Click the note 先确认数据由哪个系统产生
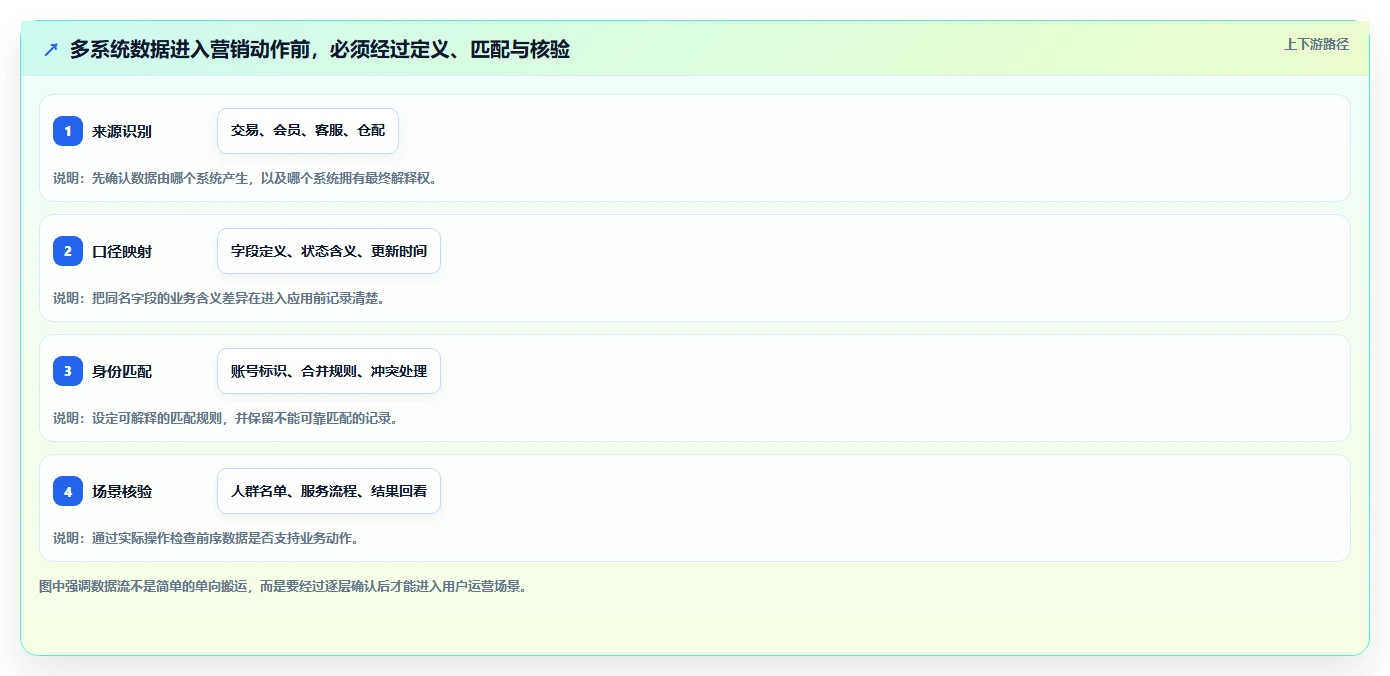This screenshot has height=676, width=1390. click(x=246, y=178)
